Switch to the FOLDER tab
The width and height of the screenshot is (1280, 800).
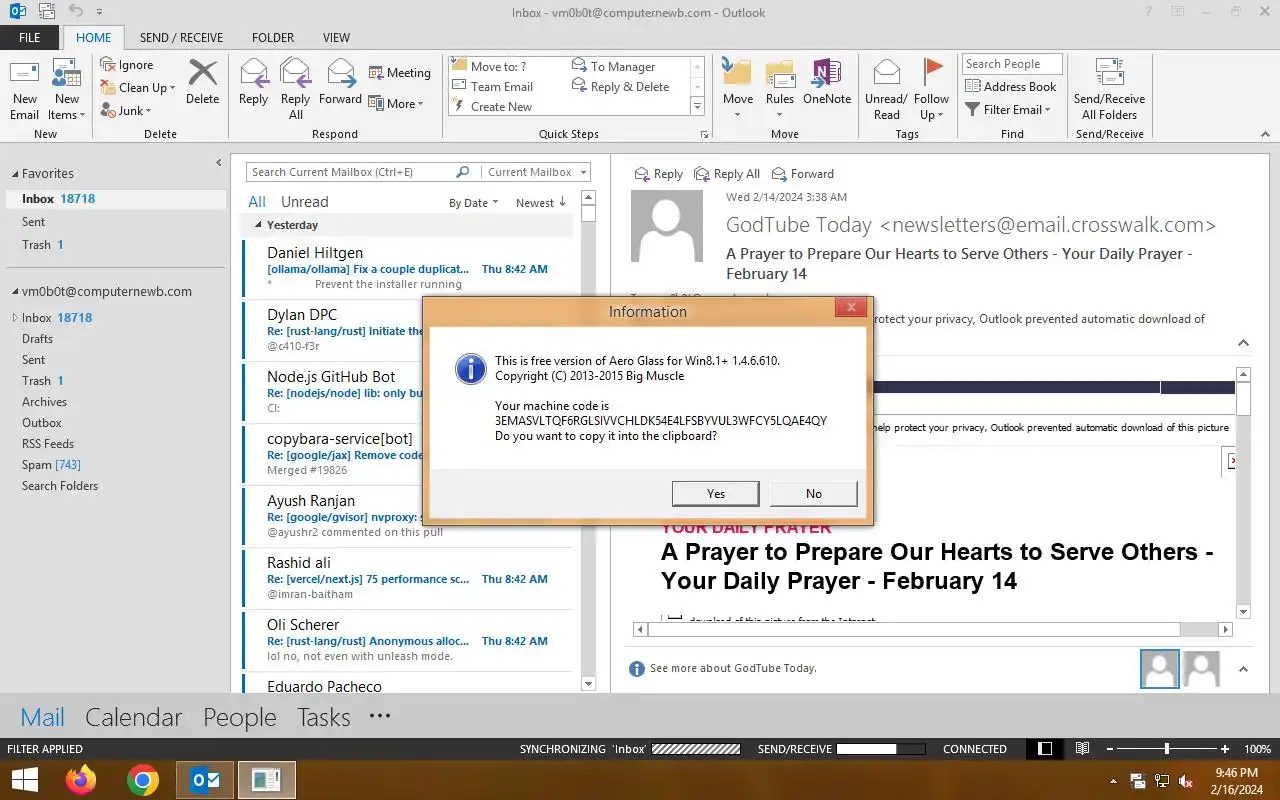[x=273, y=38]
